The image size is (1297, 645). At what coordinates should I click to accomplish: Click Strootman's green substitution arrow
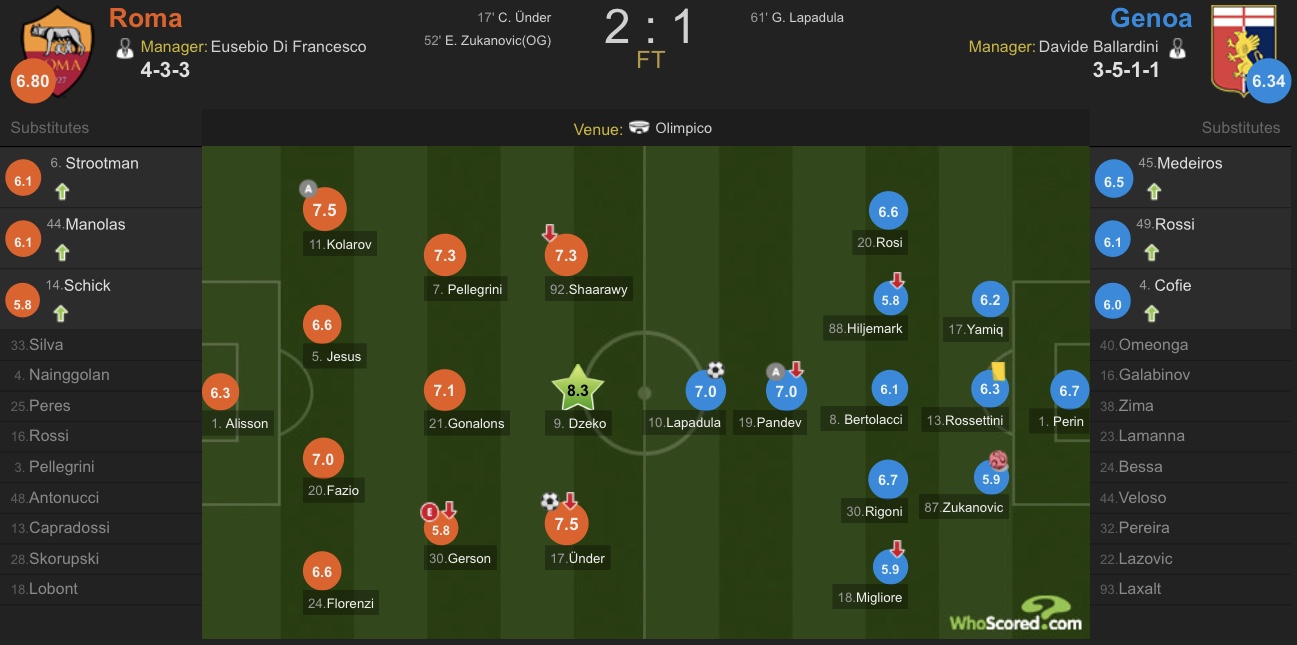62,191
